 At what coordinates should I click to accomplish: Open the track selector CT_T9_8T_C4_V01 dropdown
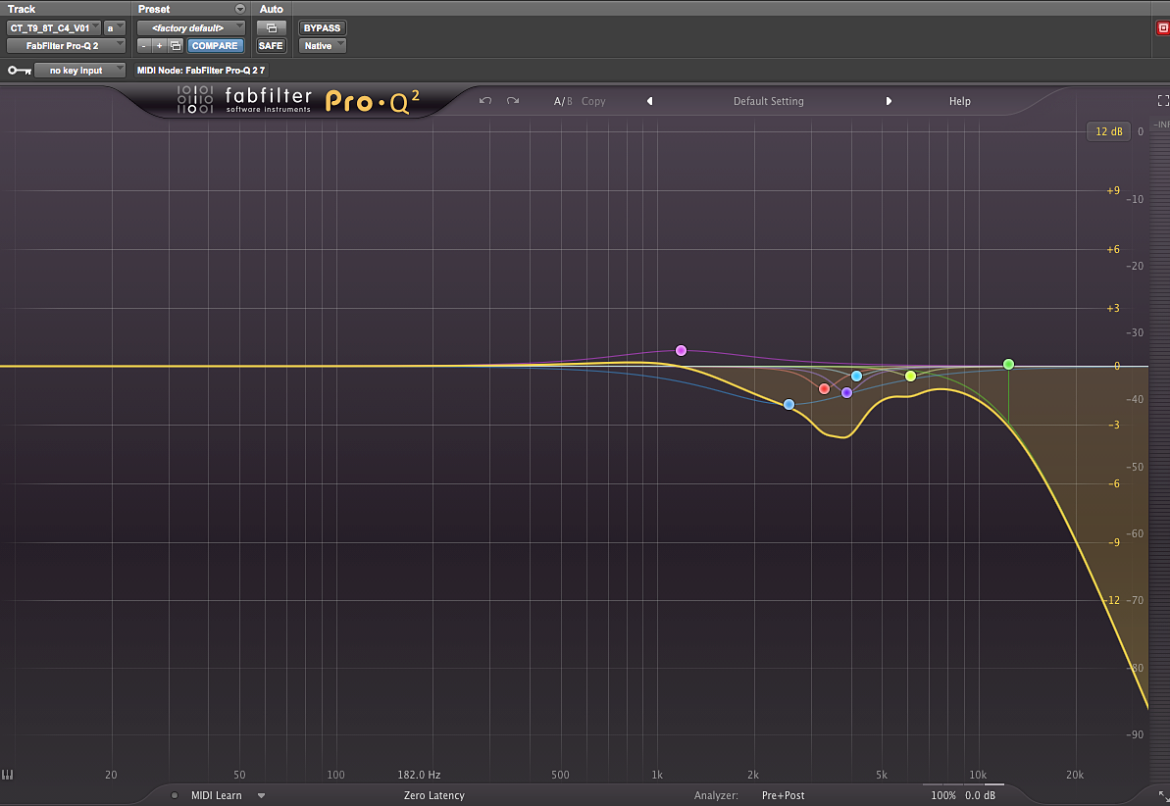tap(54, 28)
